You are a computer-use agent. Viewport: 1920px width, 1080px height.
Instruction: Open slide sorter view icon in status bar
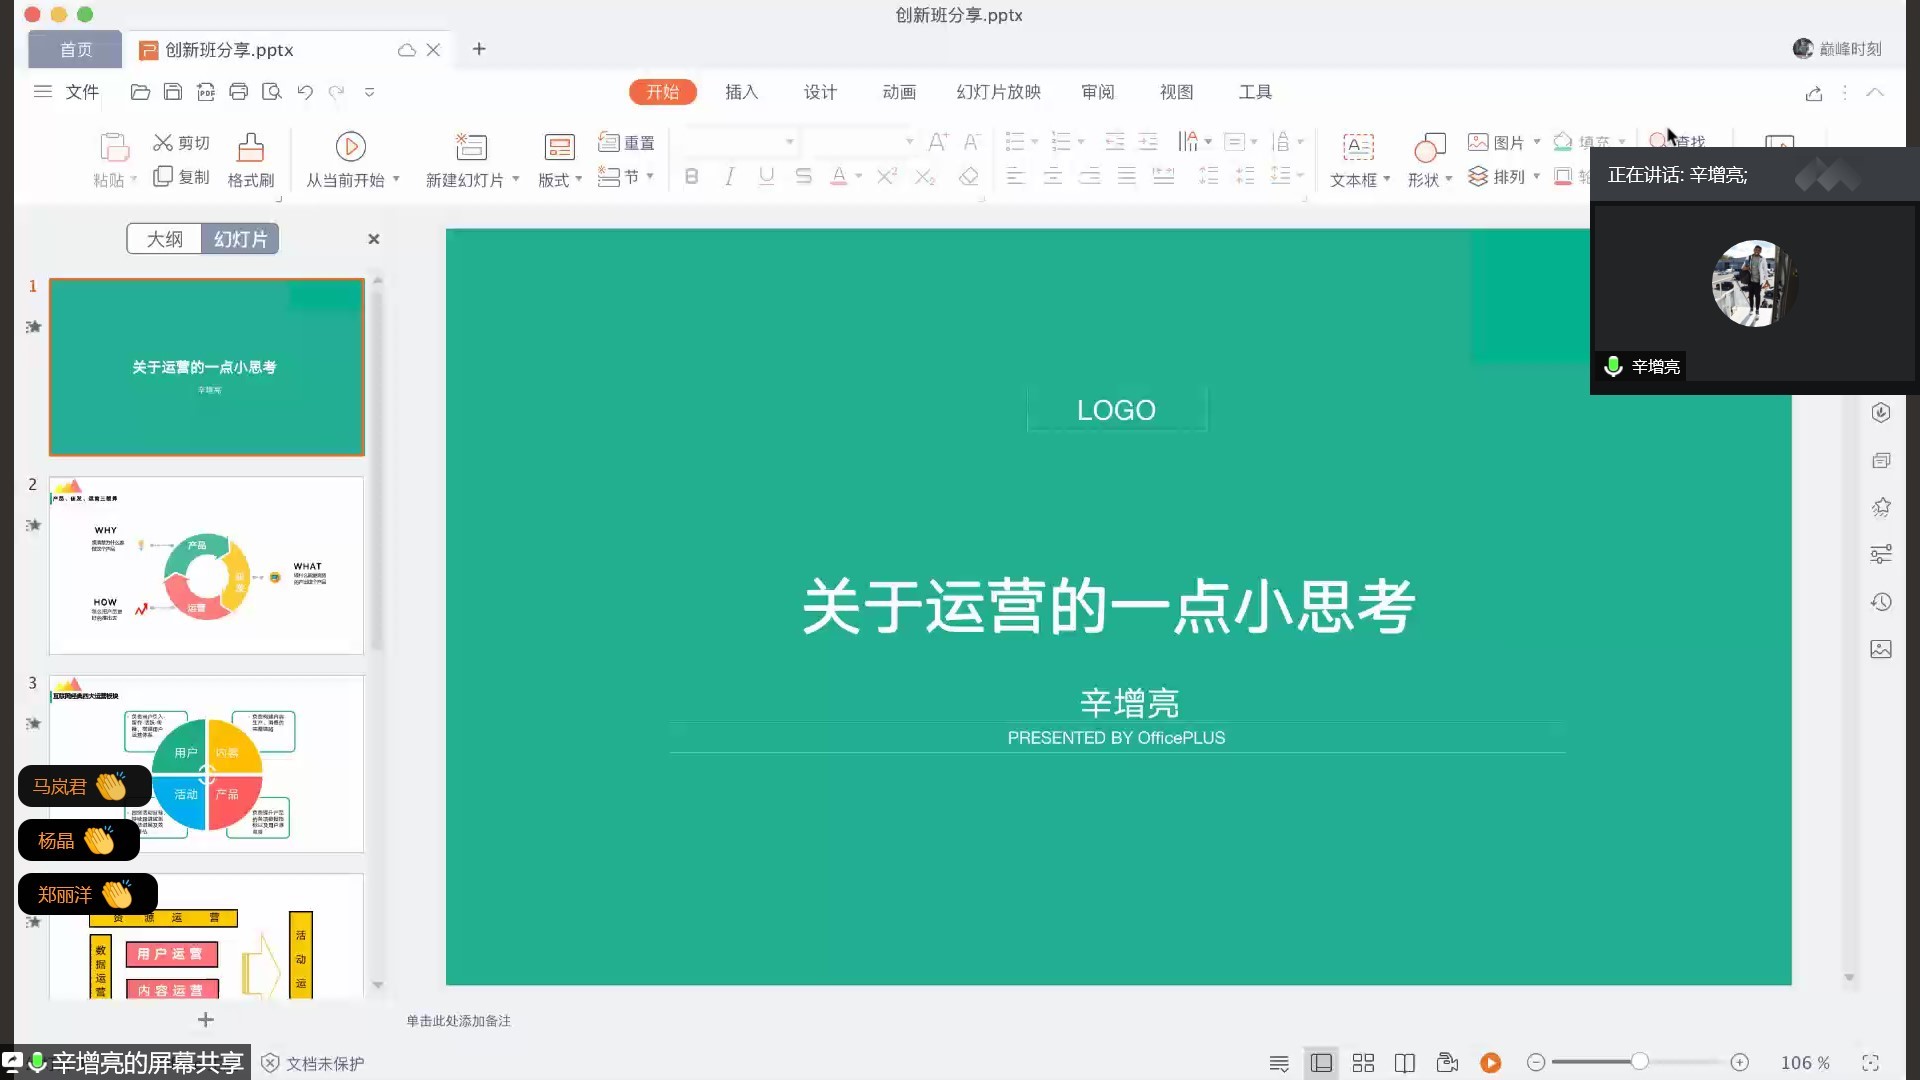tap(1363, 1063)
